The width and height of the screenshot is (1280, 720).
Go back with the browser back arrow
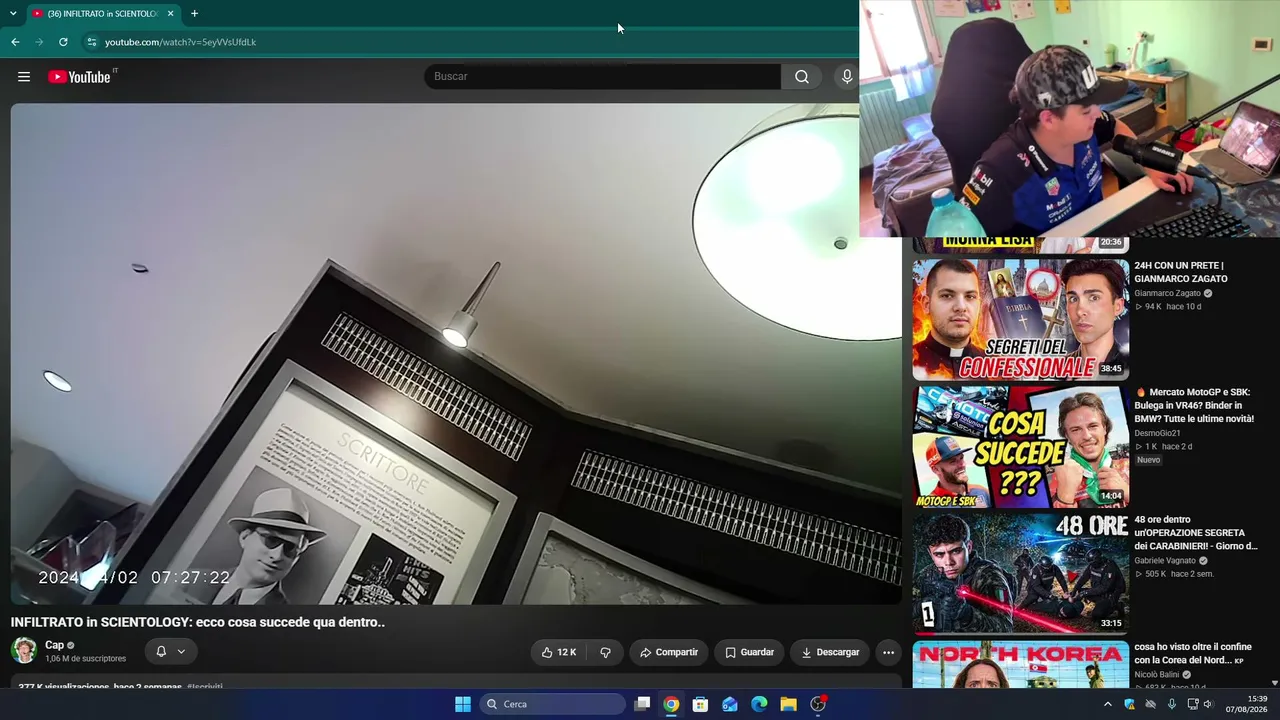tap(15, 42)
